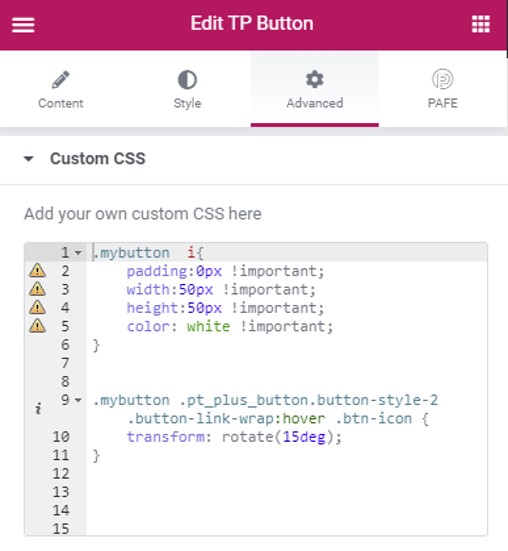This screenshot has height=551, width=508.
Task: Place cursor in transform rotate line
Action: tap(234, 437)
